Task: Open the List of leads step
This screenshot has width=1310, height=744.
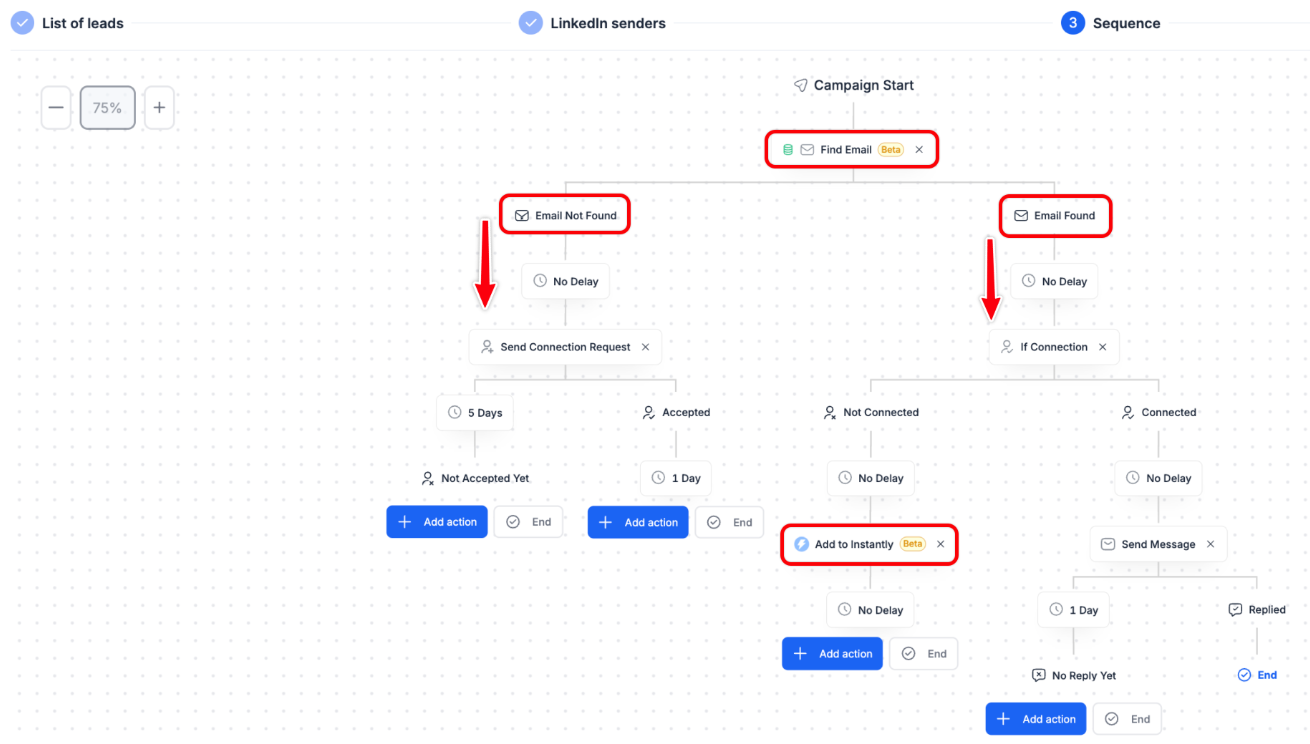Action: [x=68, y=23]
